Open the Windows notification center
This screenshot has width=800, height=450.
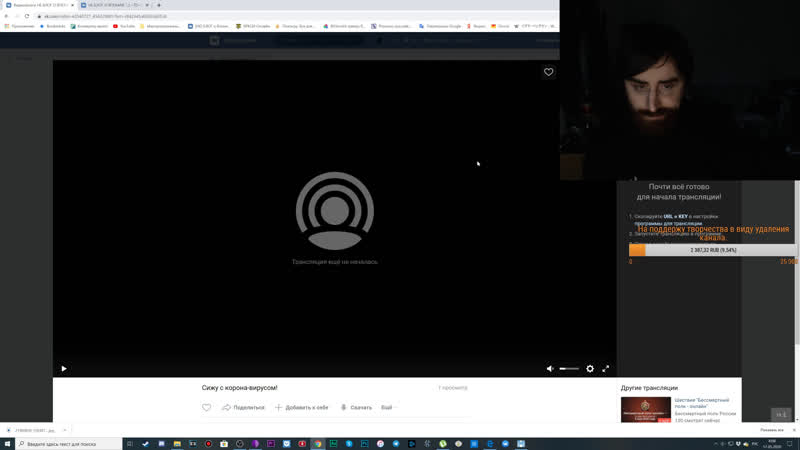click(790, 444)
